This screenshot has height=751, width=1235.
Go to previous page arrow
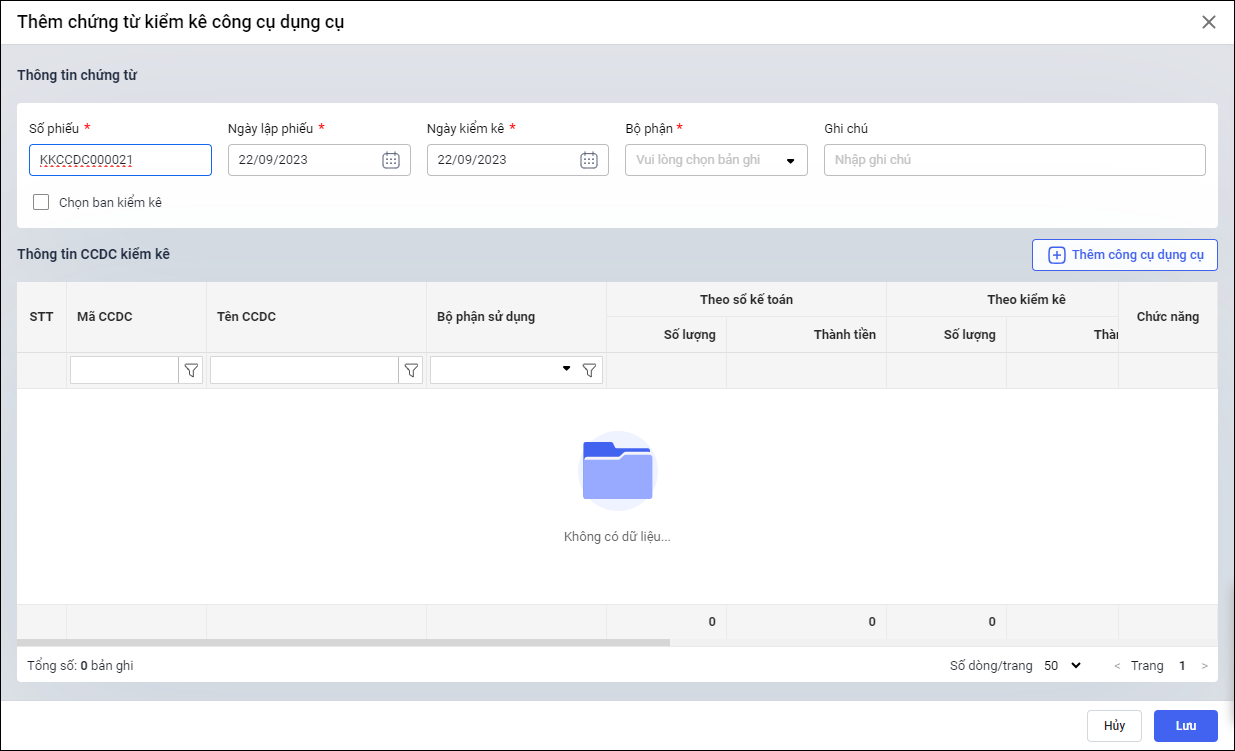coord(1117,666)
